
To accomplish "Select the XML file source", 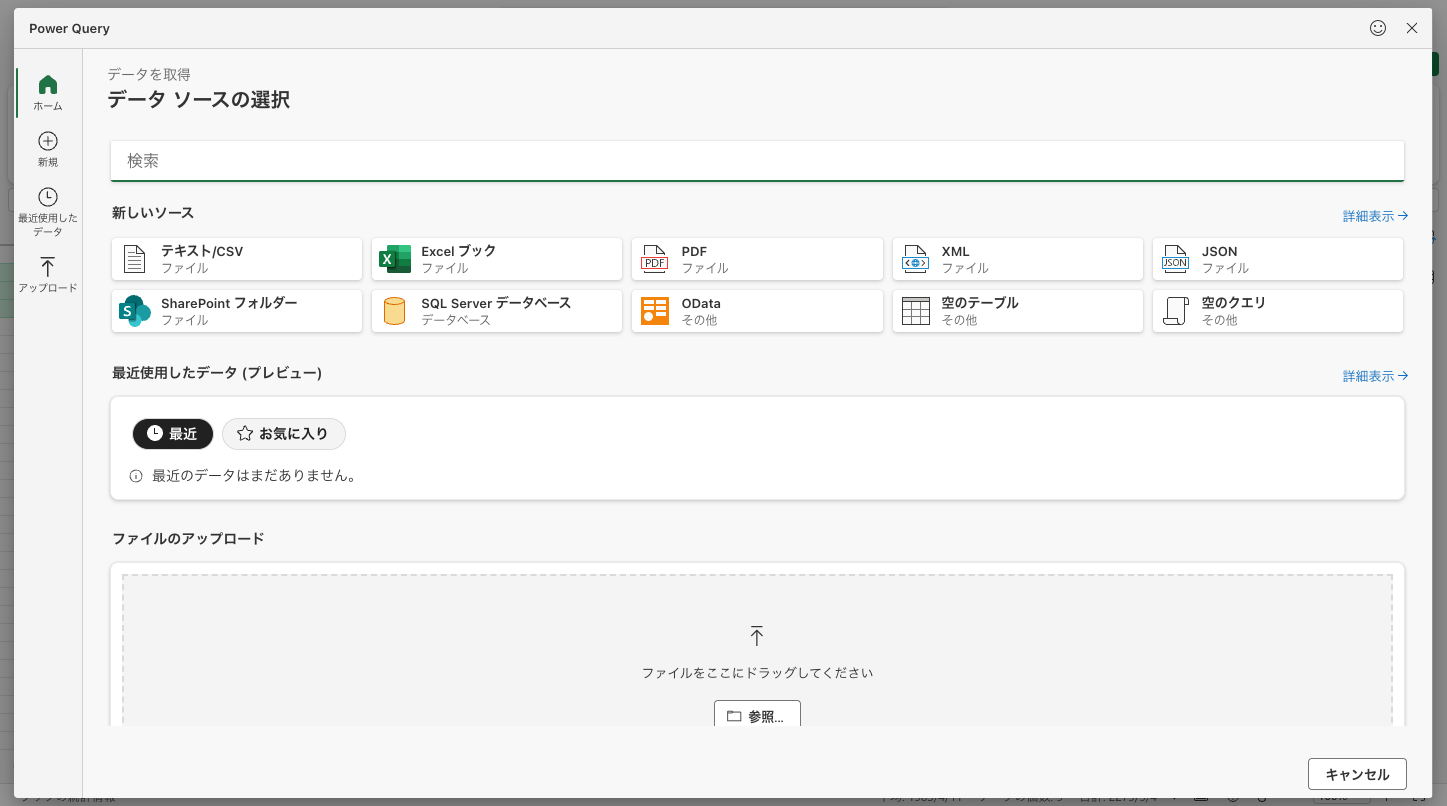I will (1018, 259).
